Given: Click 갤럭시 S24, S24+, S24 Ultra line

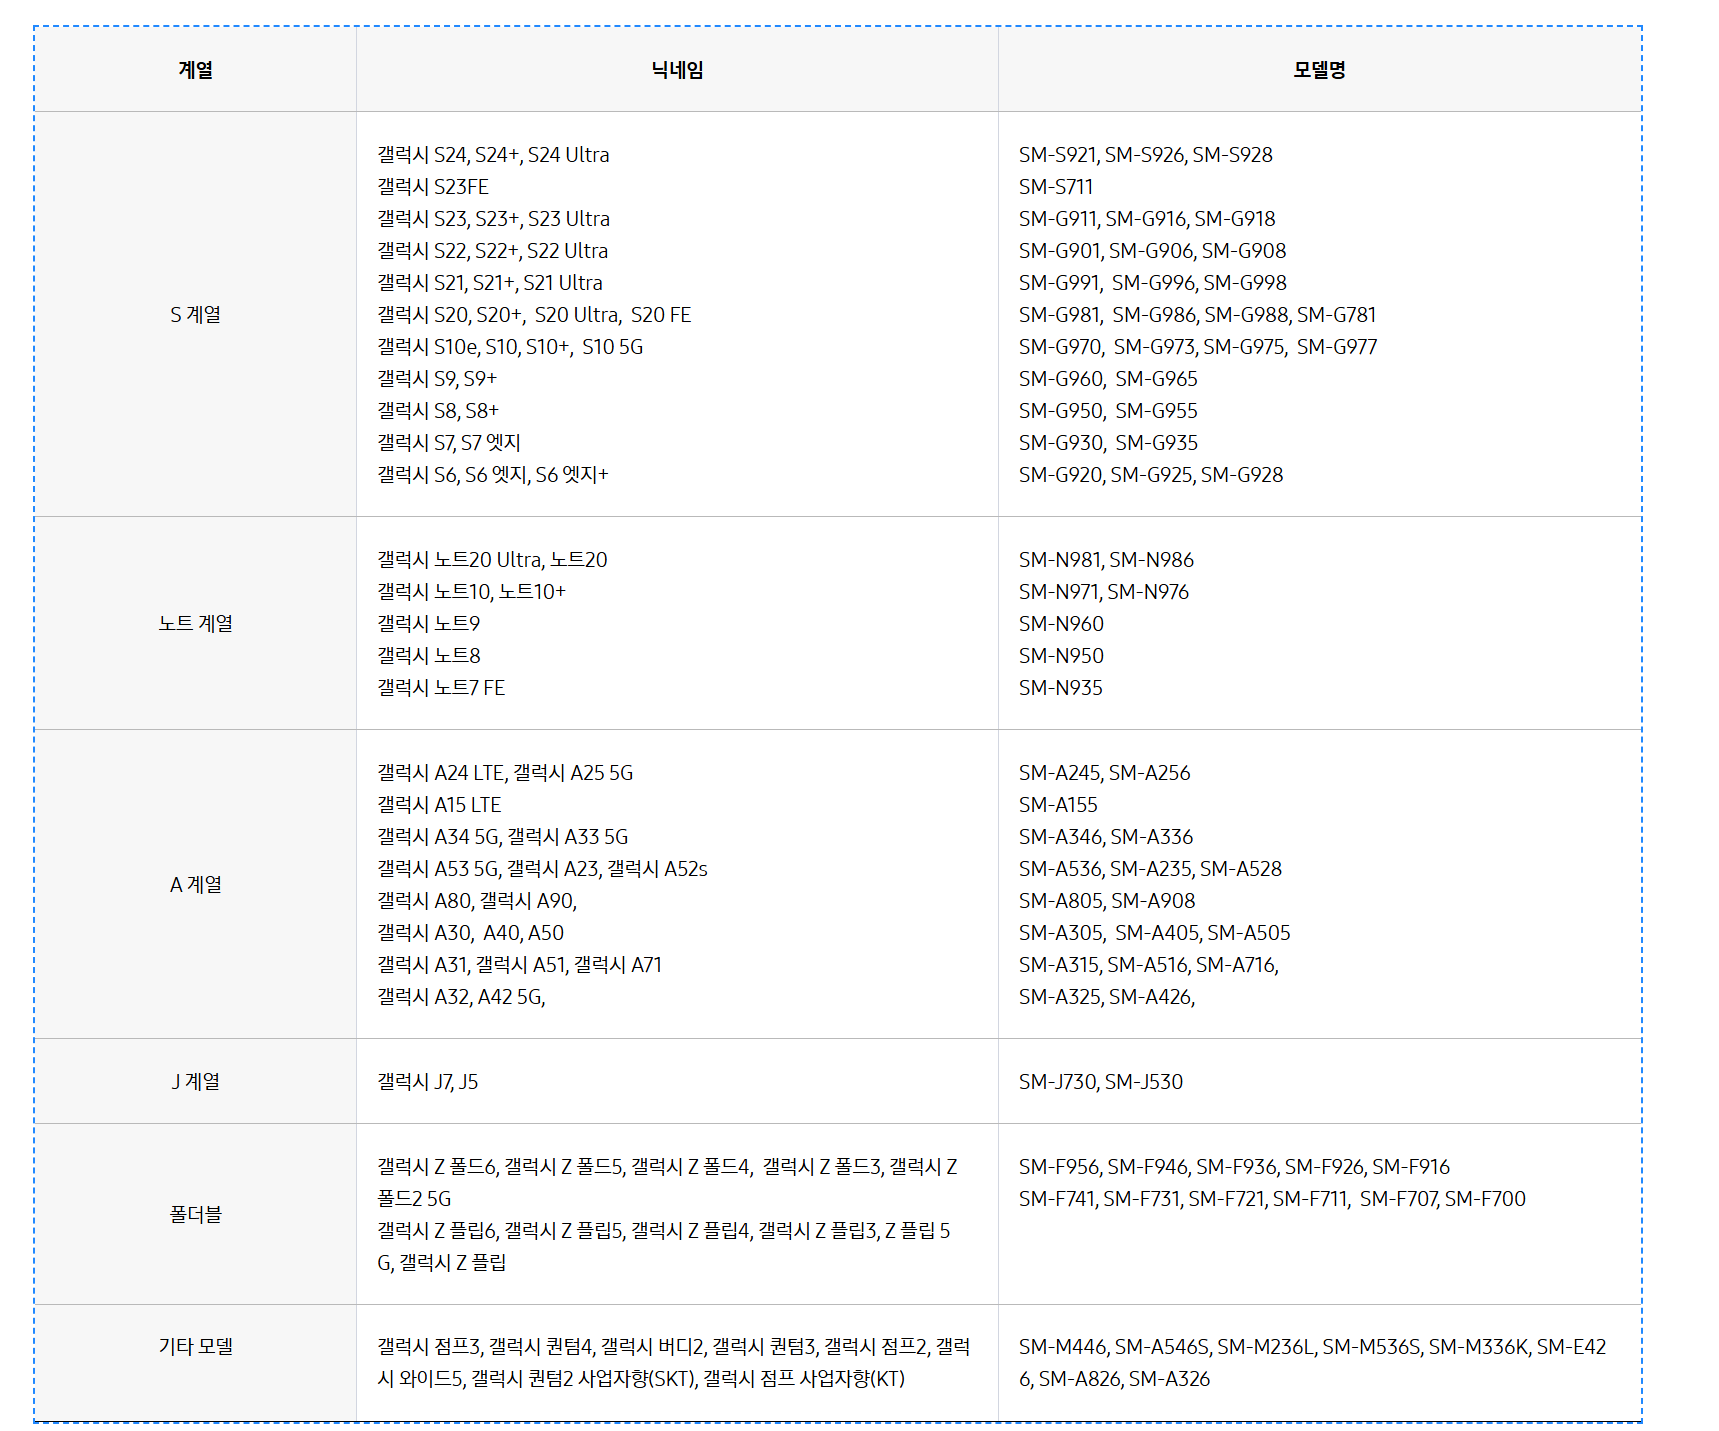Looking at the screenshot, I should (x=493, y=155).
